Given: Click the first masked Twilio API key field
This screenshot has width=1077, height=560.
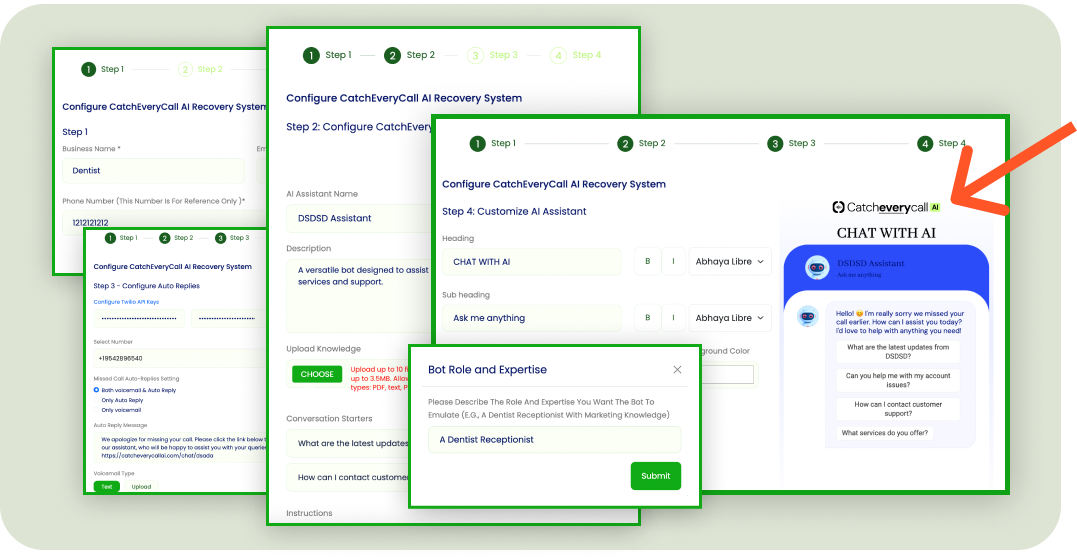Looking at the screenshot, I should (139, 318).
